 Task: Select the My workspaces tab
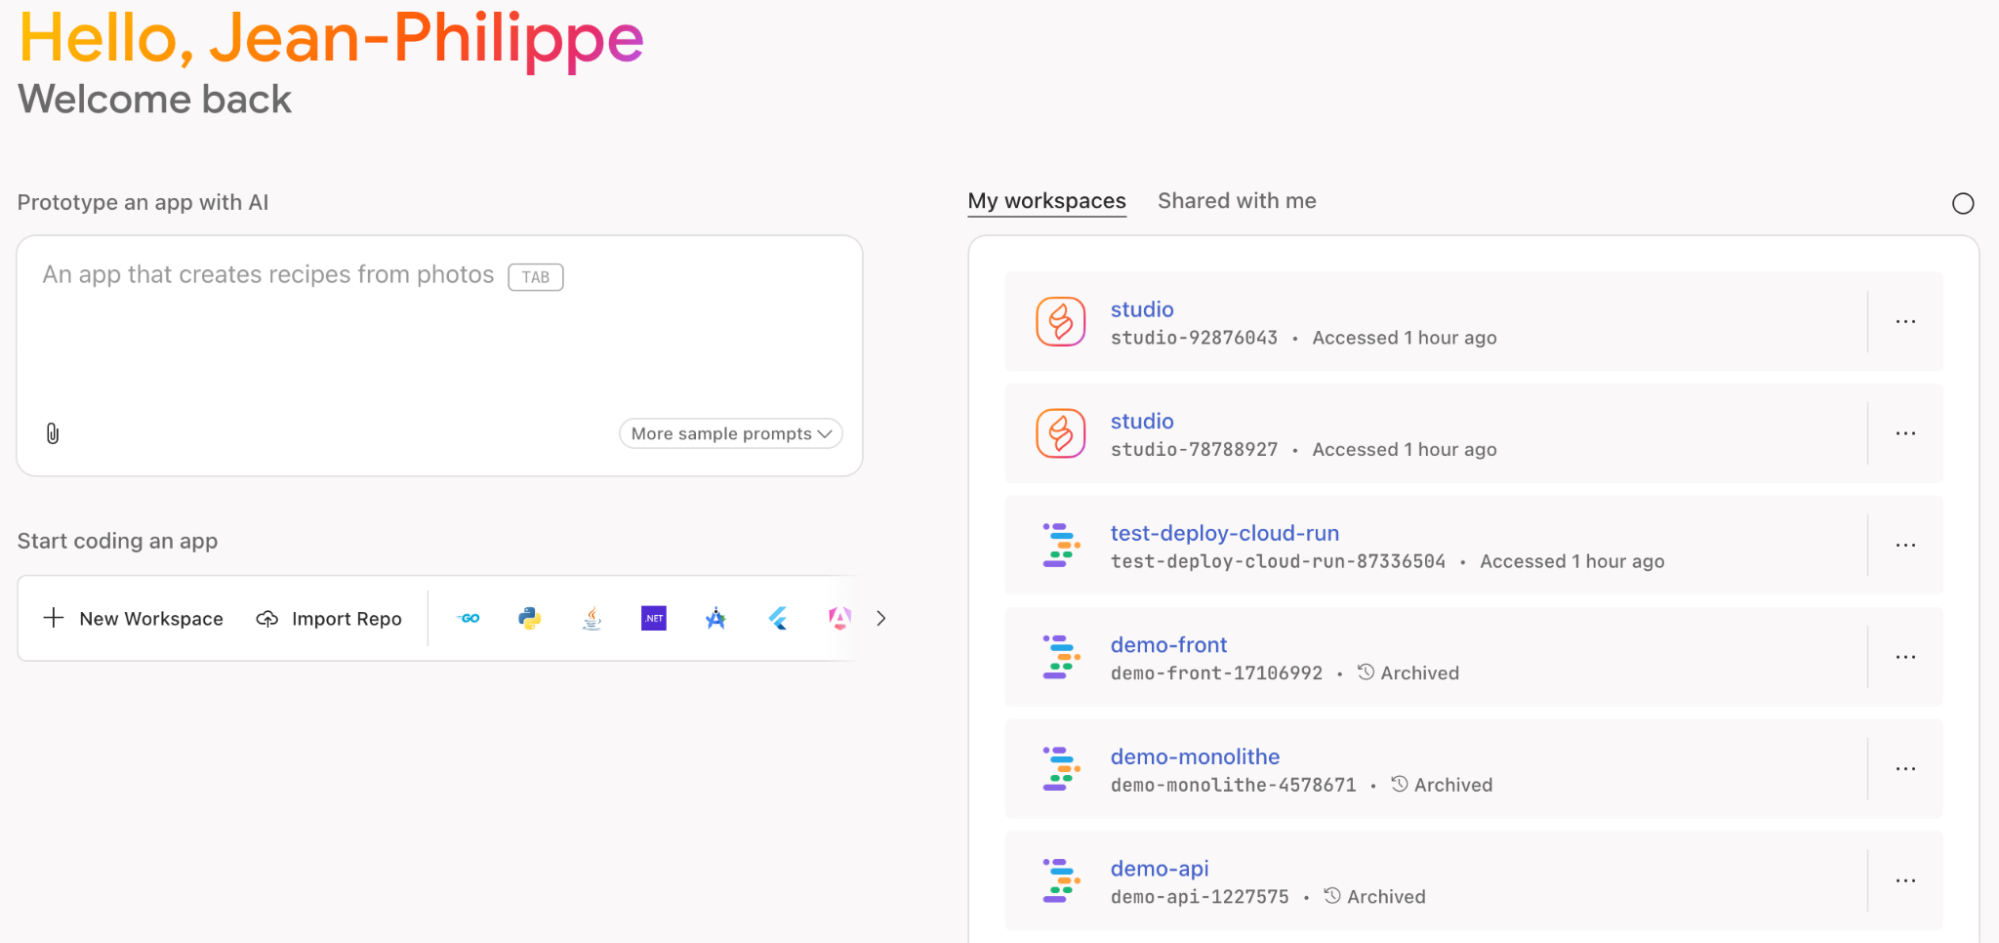[1046, 201]
